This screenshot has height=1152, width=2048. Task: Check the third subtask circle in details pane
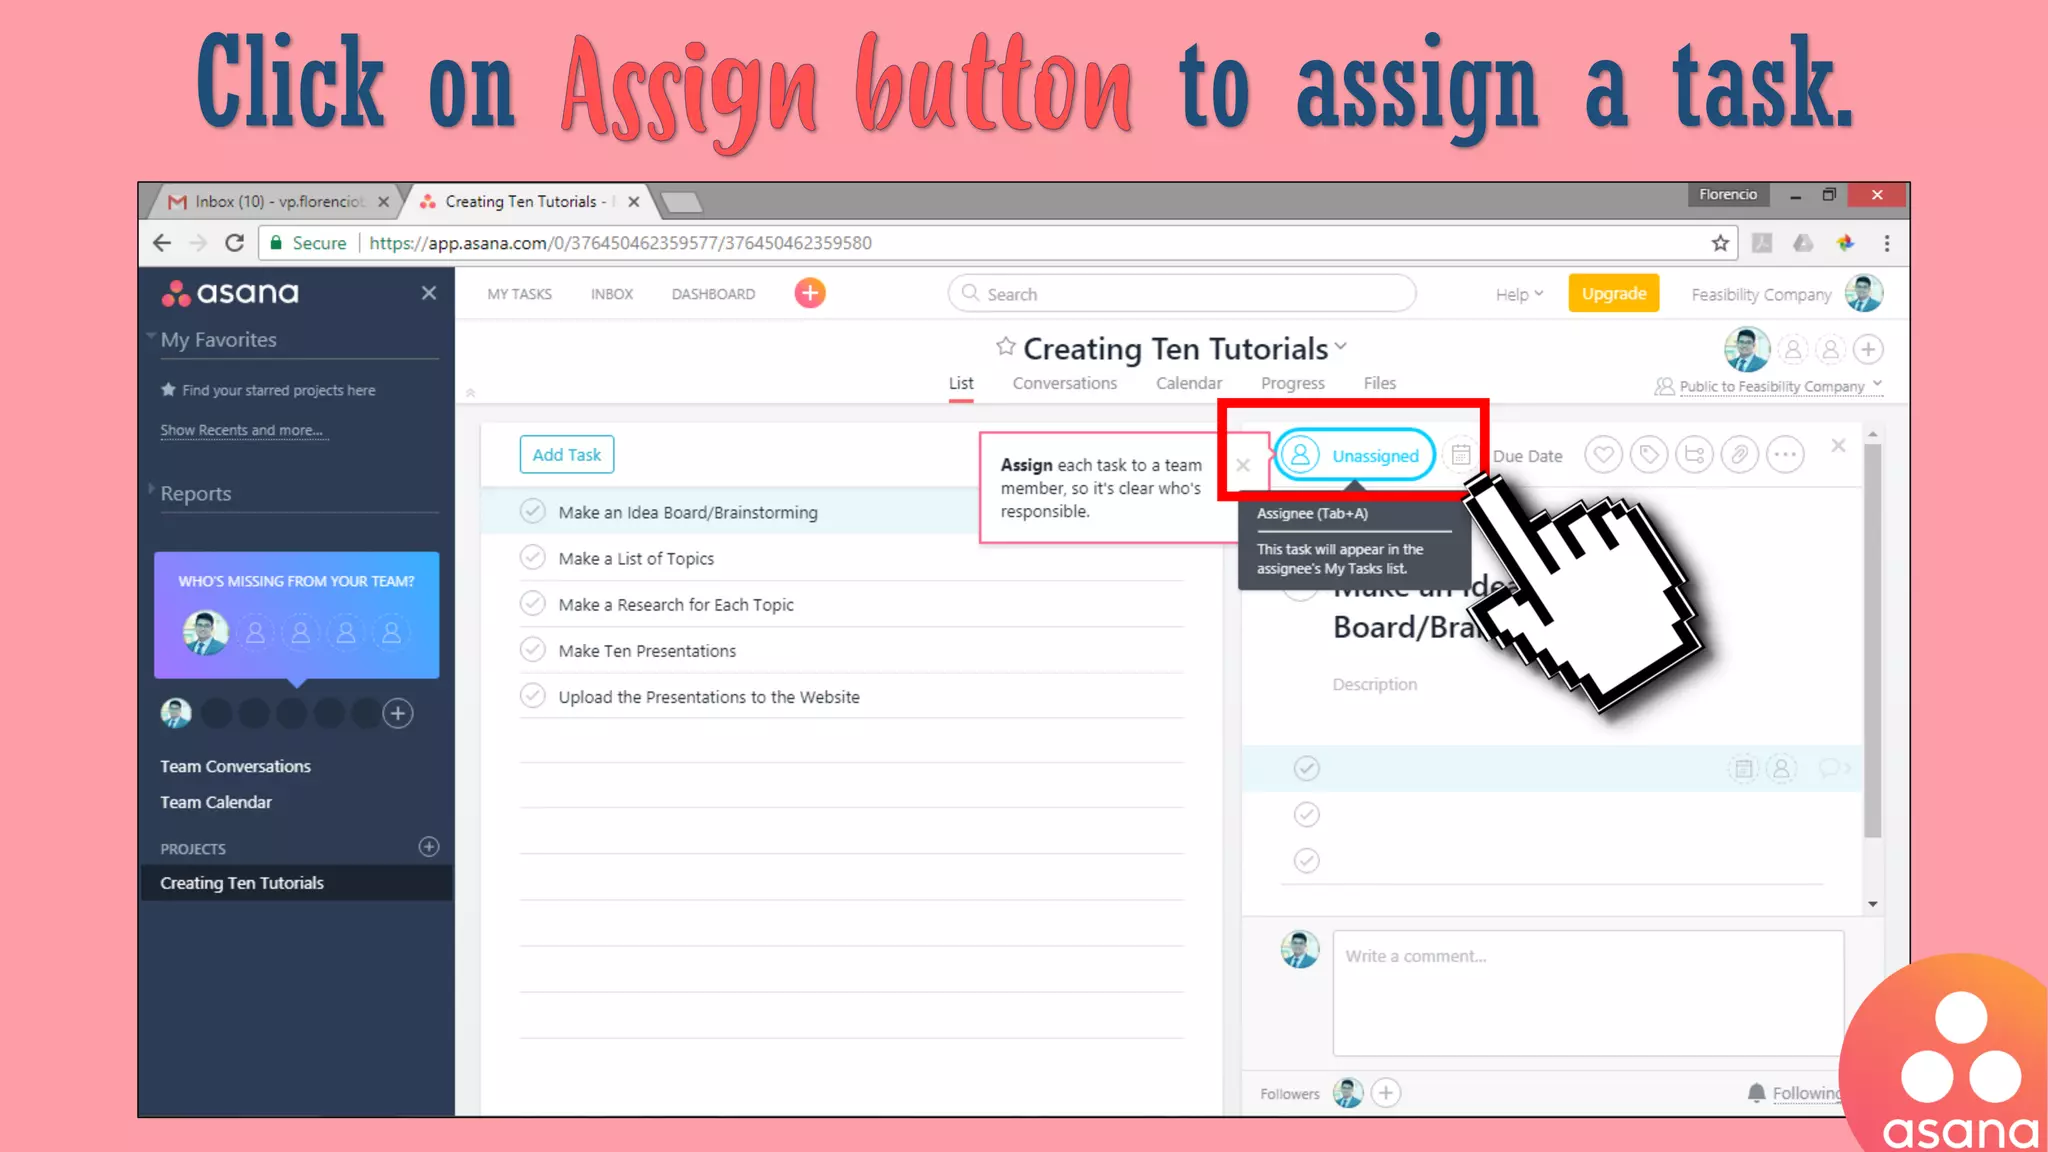tap(1306, 860)
